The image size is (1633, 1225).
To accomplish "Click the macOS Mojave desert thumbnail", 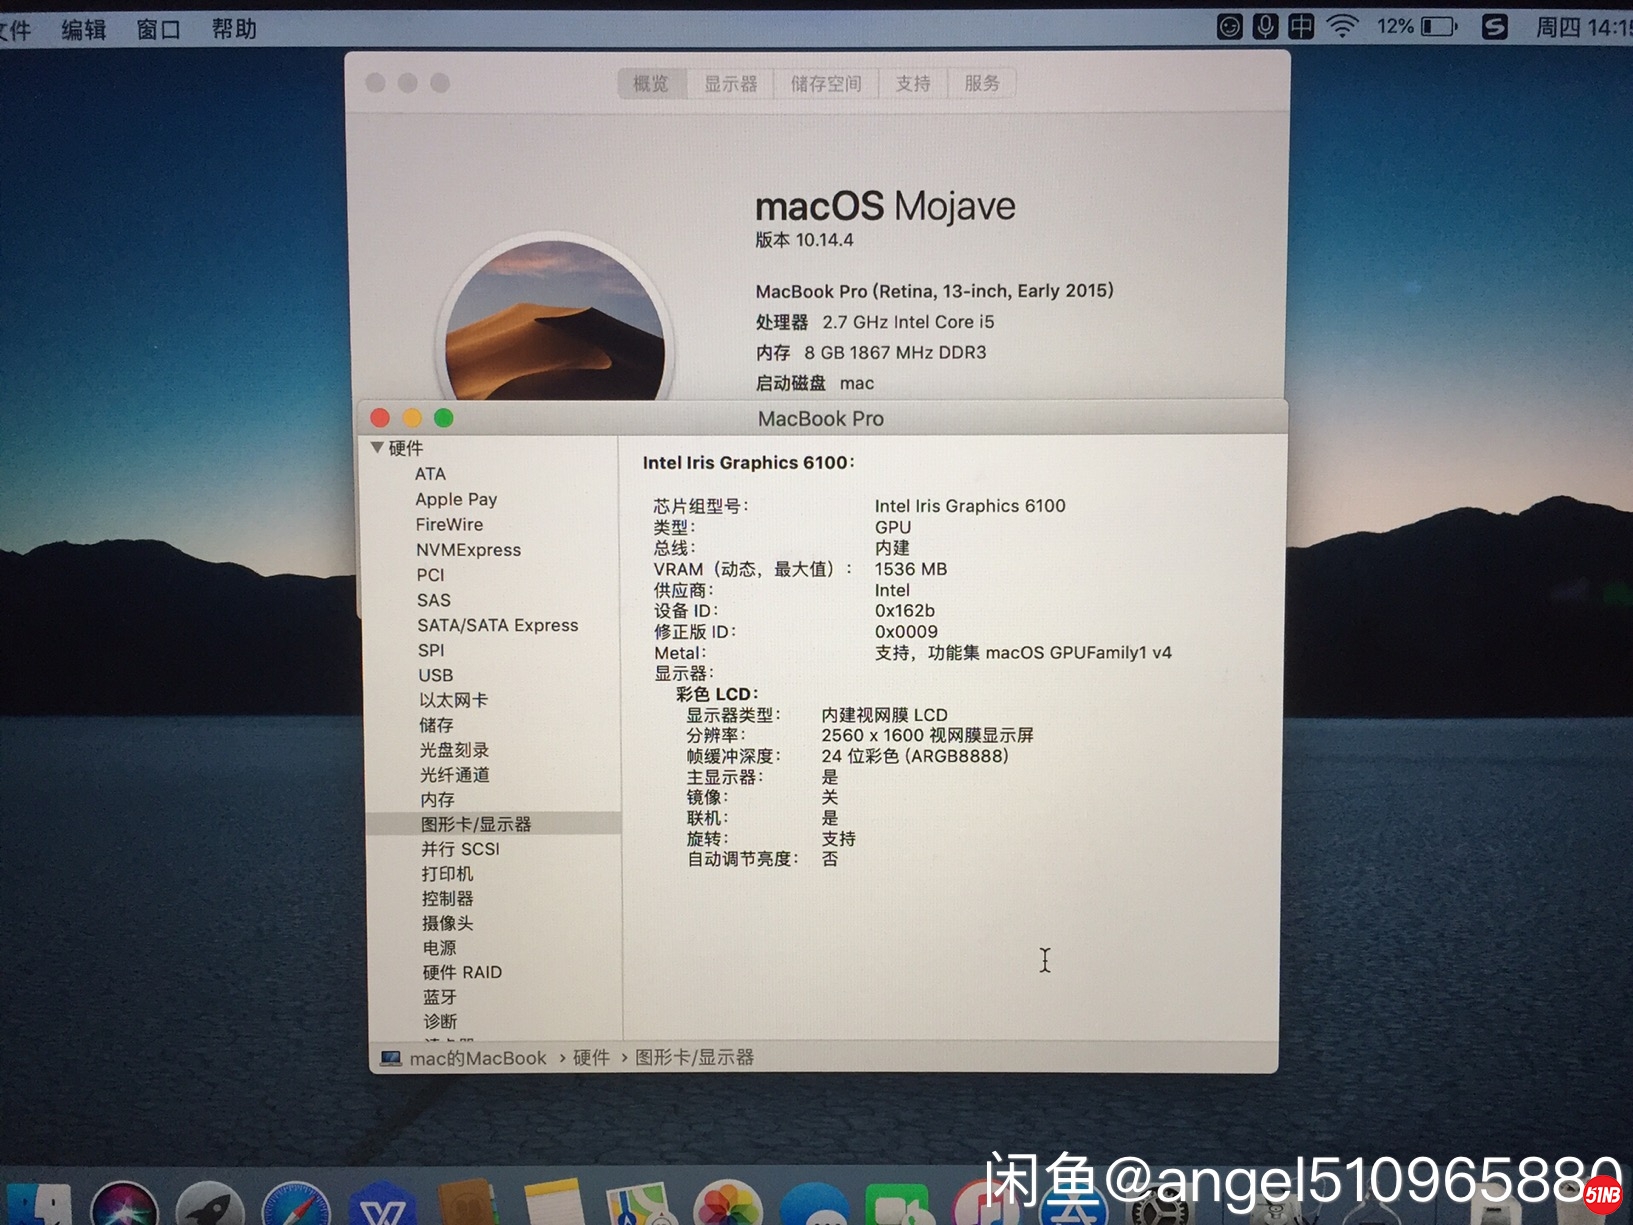I will (x=554, y=318).
